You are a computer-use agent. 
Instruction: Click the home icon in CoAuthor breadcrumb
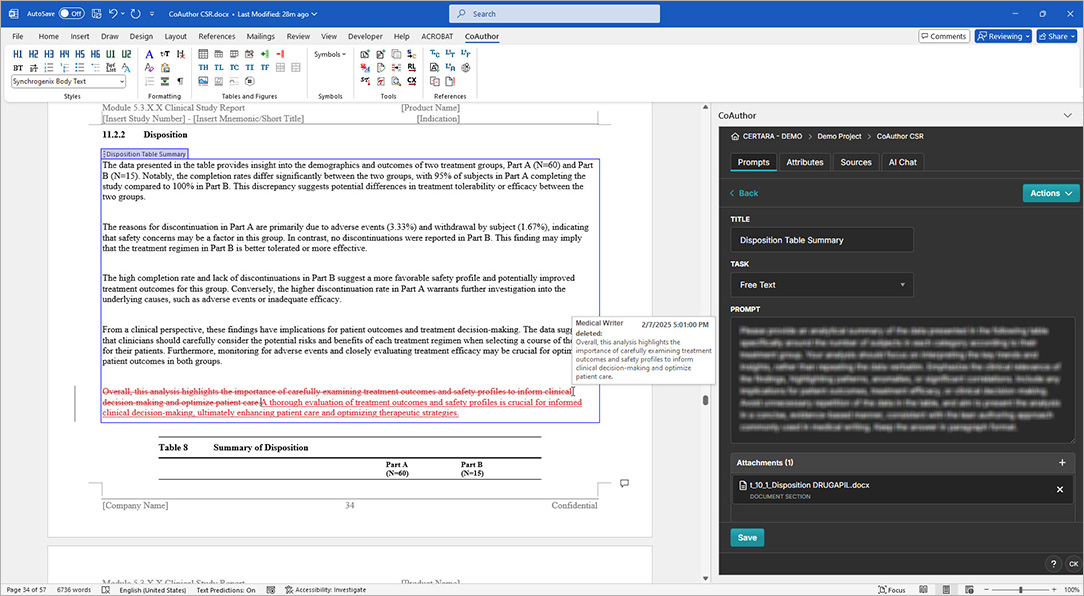pos(736,136)
